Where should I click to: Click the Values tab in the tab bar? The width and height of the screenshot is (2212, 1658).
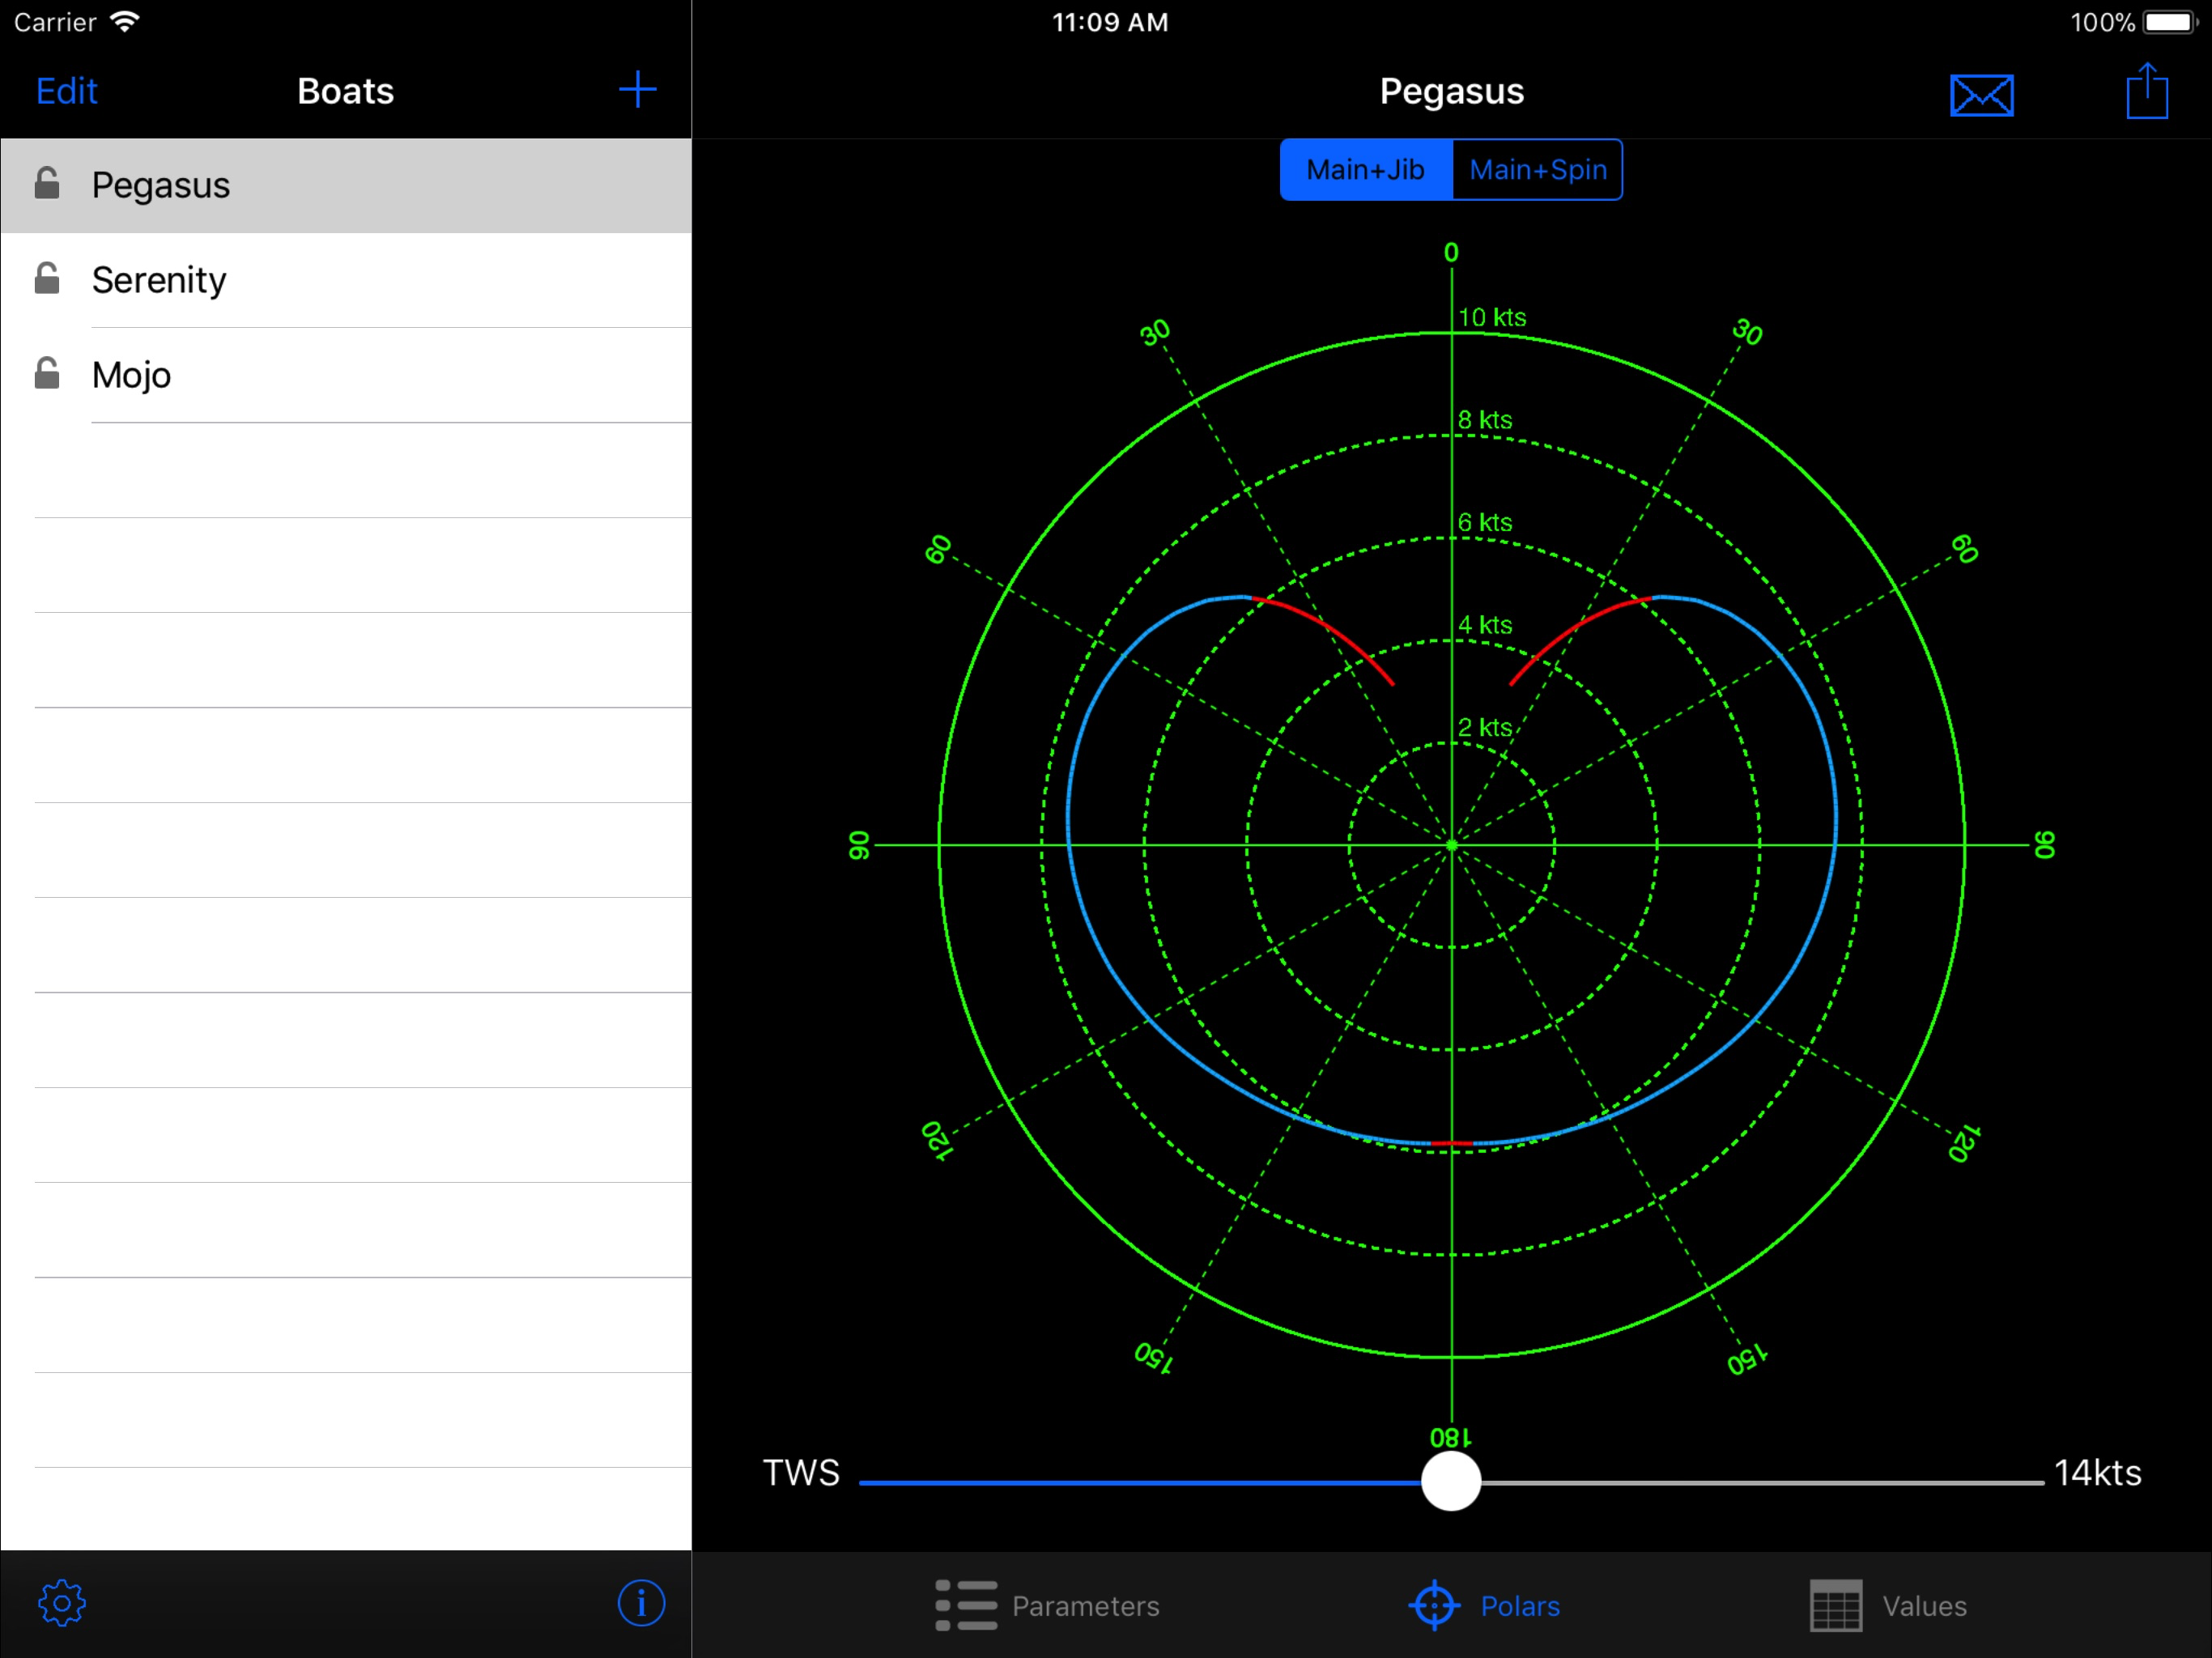click(x=1888, y=1605)
